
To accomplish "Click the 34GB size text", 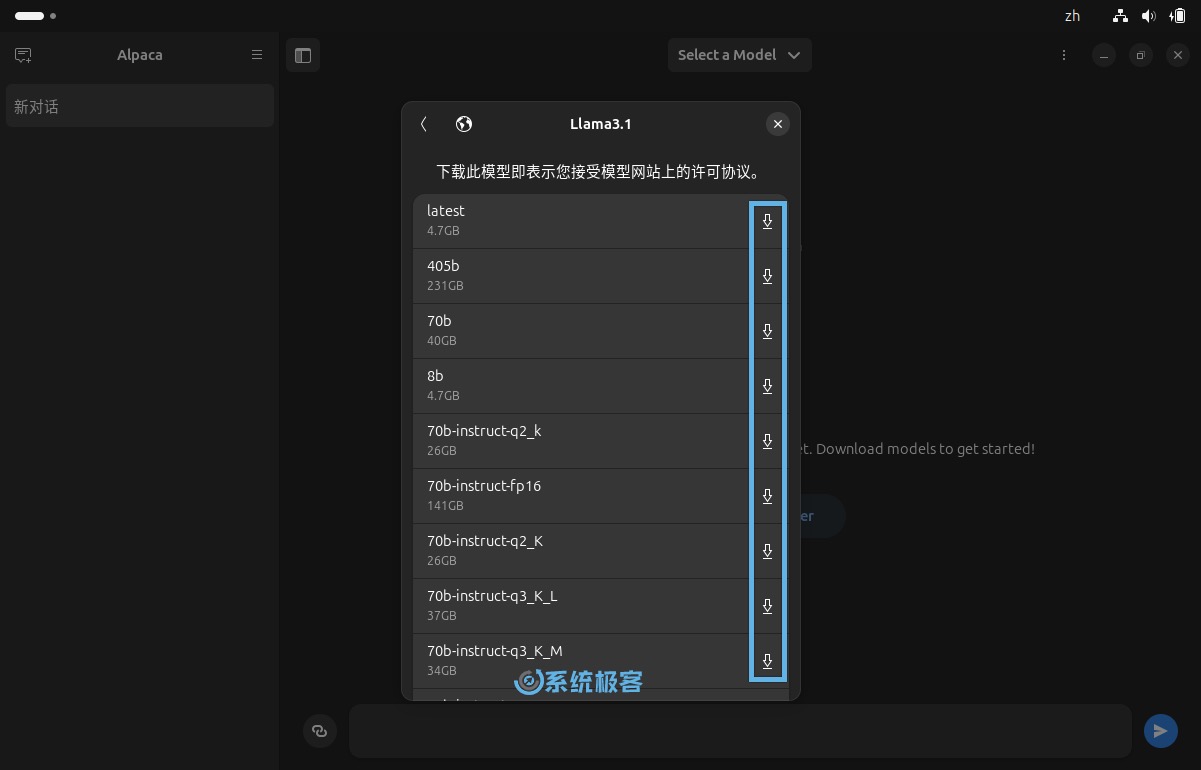I will [442, 671].
